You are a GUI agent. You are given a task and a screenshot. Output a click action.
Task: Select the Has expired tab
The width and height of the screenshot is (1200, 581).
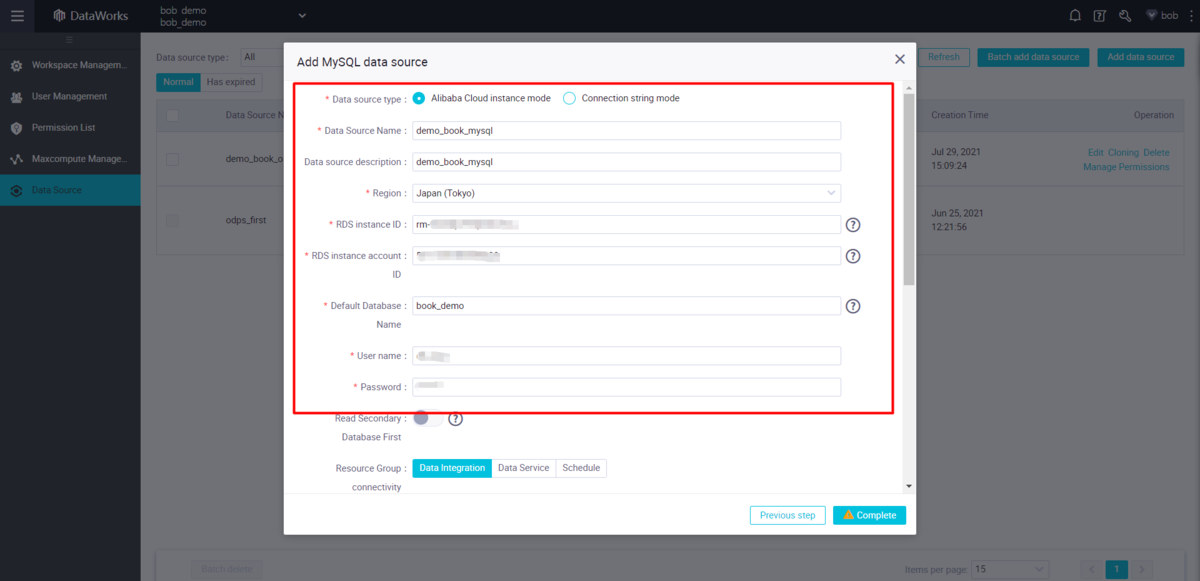[x=231, y=82]
